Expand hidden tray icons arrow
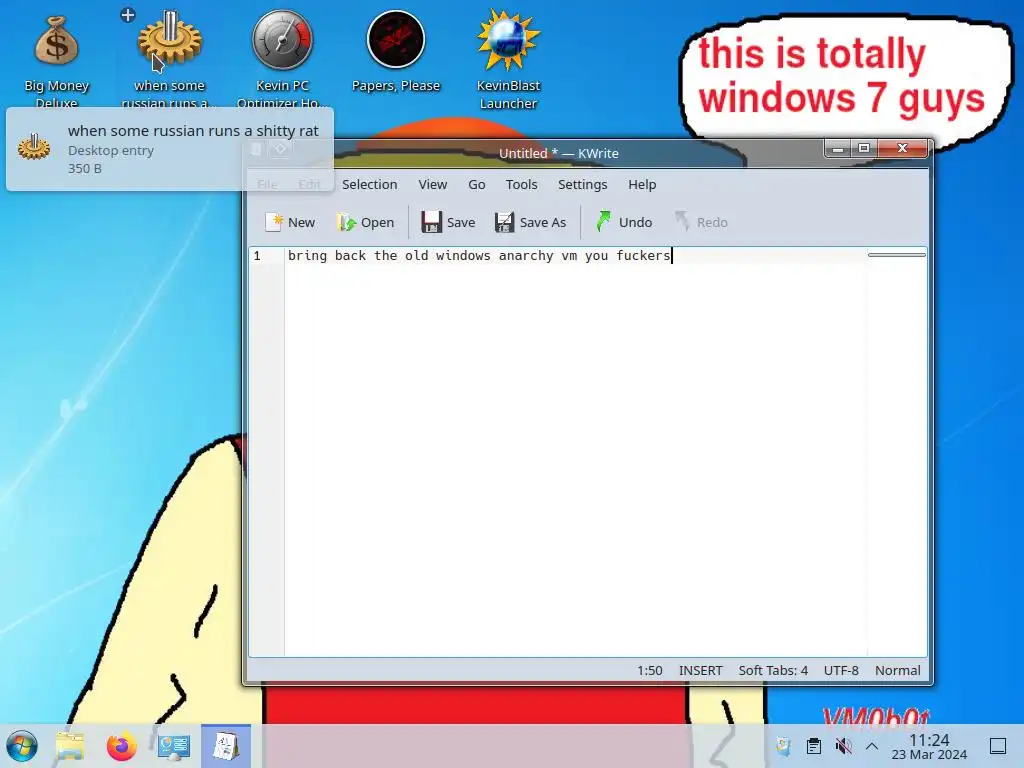 872,746
